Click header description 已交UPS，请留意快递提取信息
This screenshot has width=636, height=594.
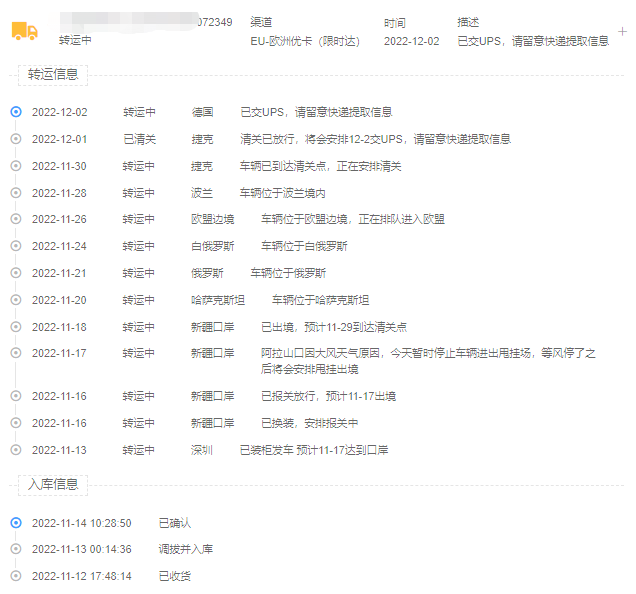[x=533, y=41]
